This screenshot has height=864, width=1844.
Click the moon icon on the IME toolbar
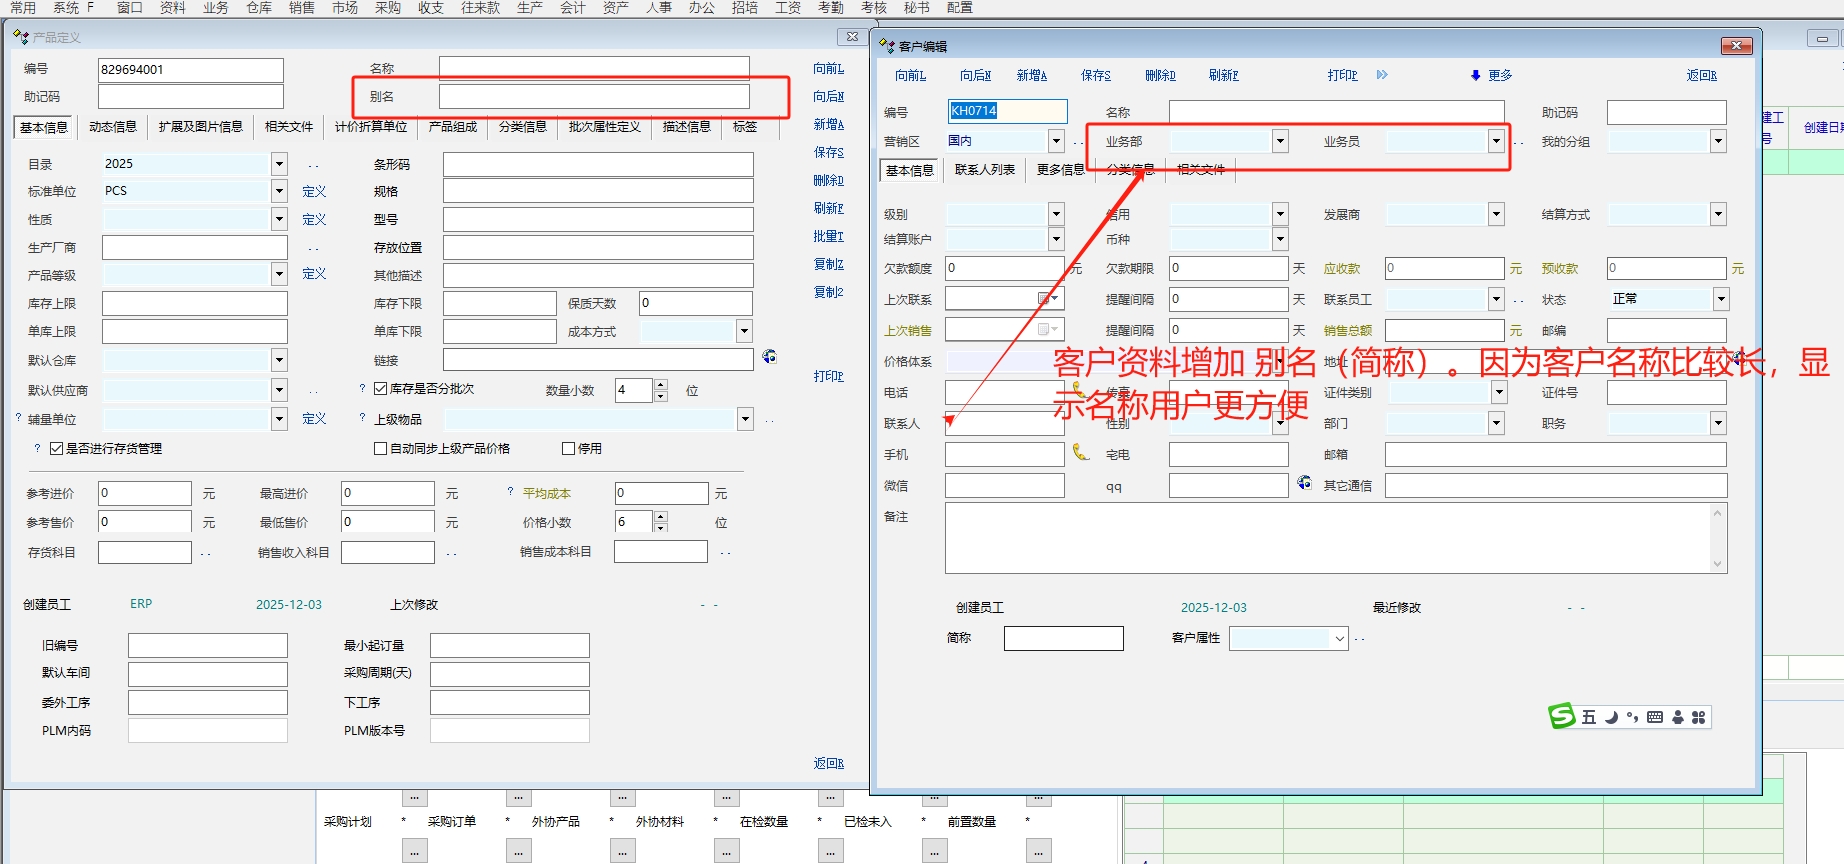(1611, 717)
